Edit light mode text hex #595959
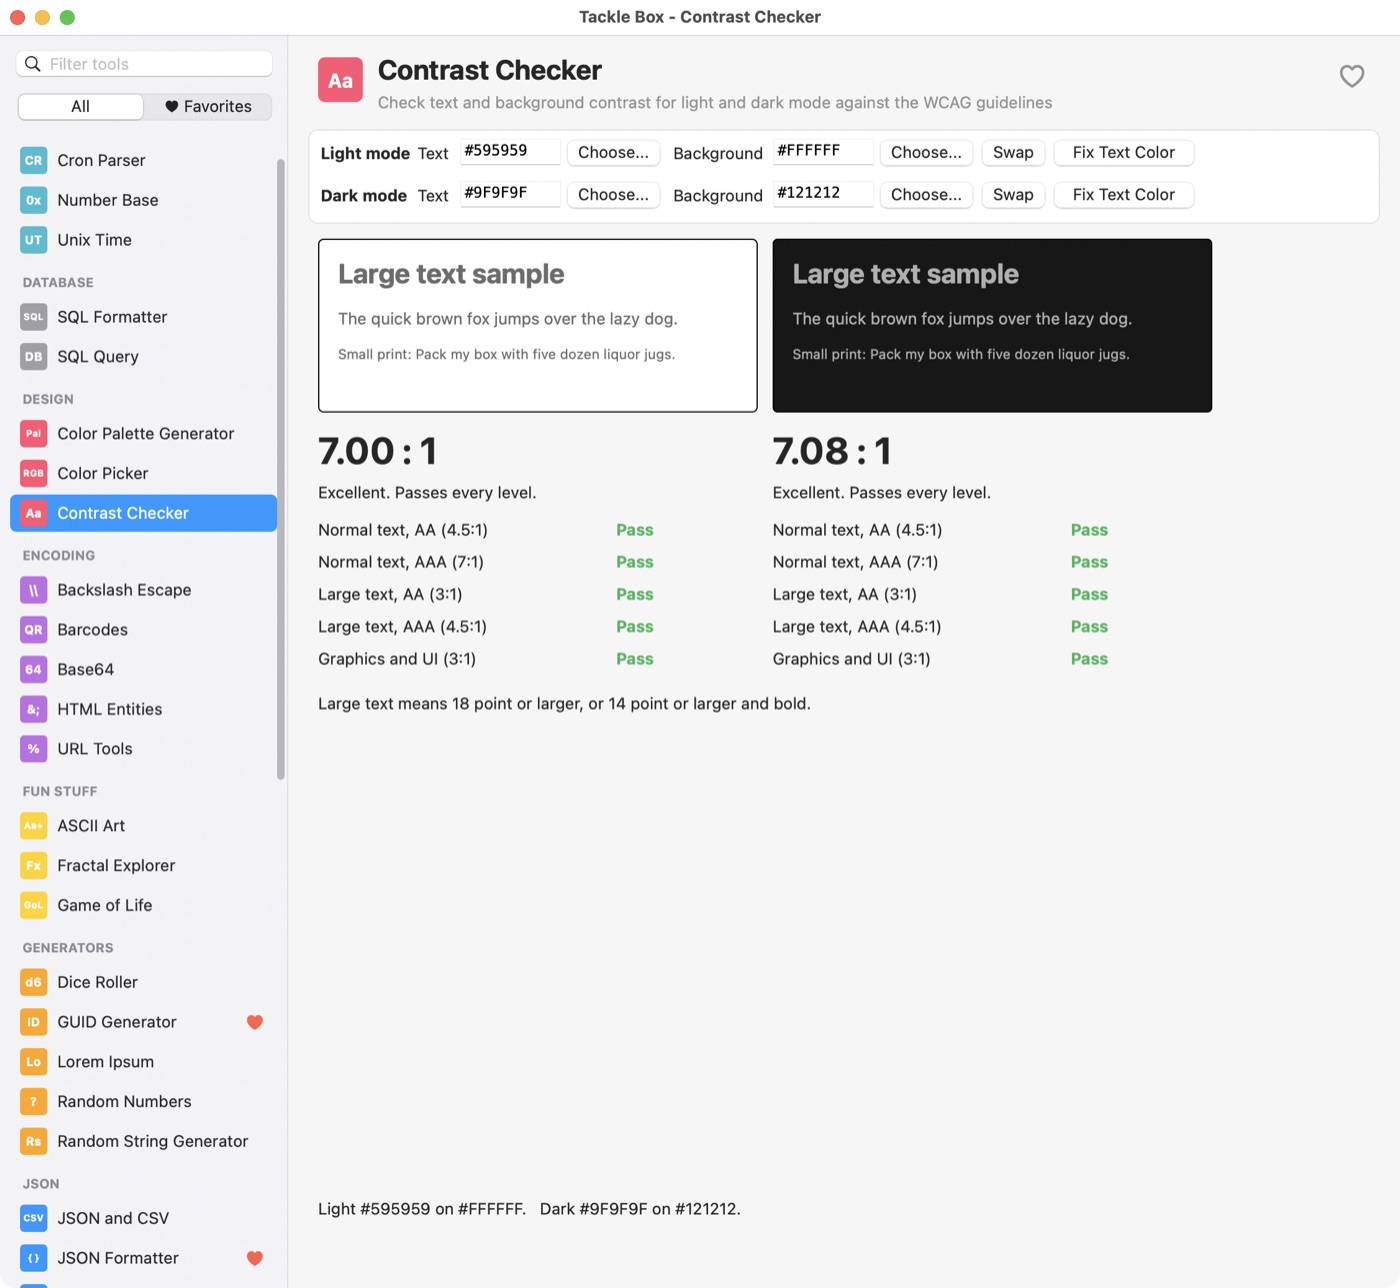The height and width of the screenshot is (1288, 1400). 510,151
